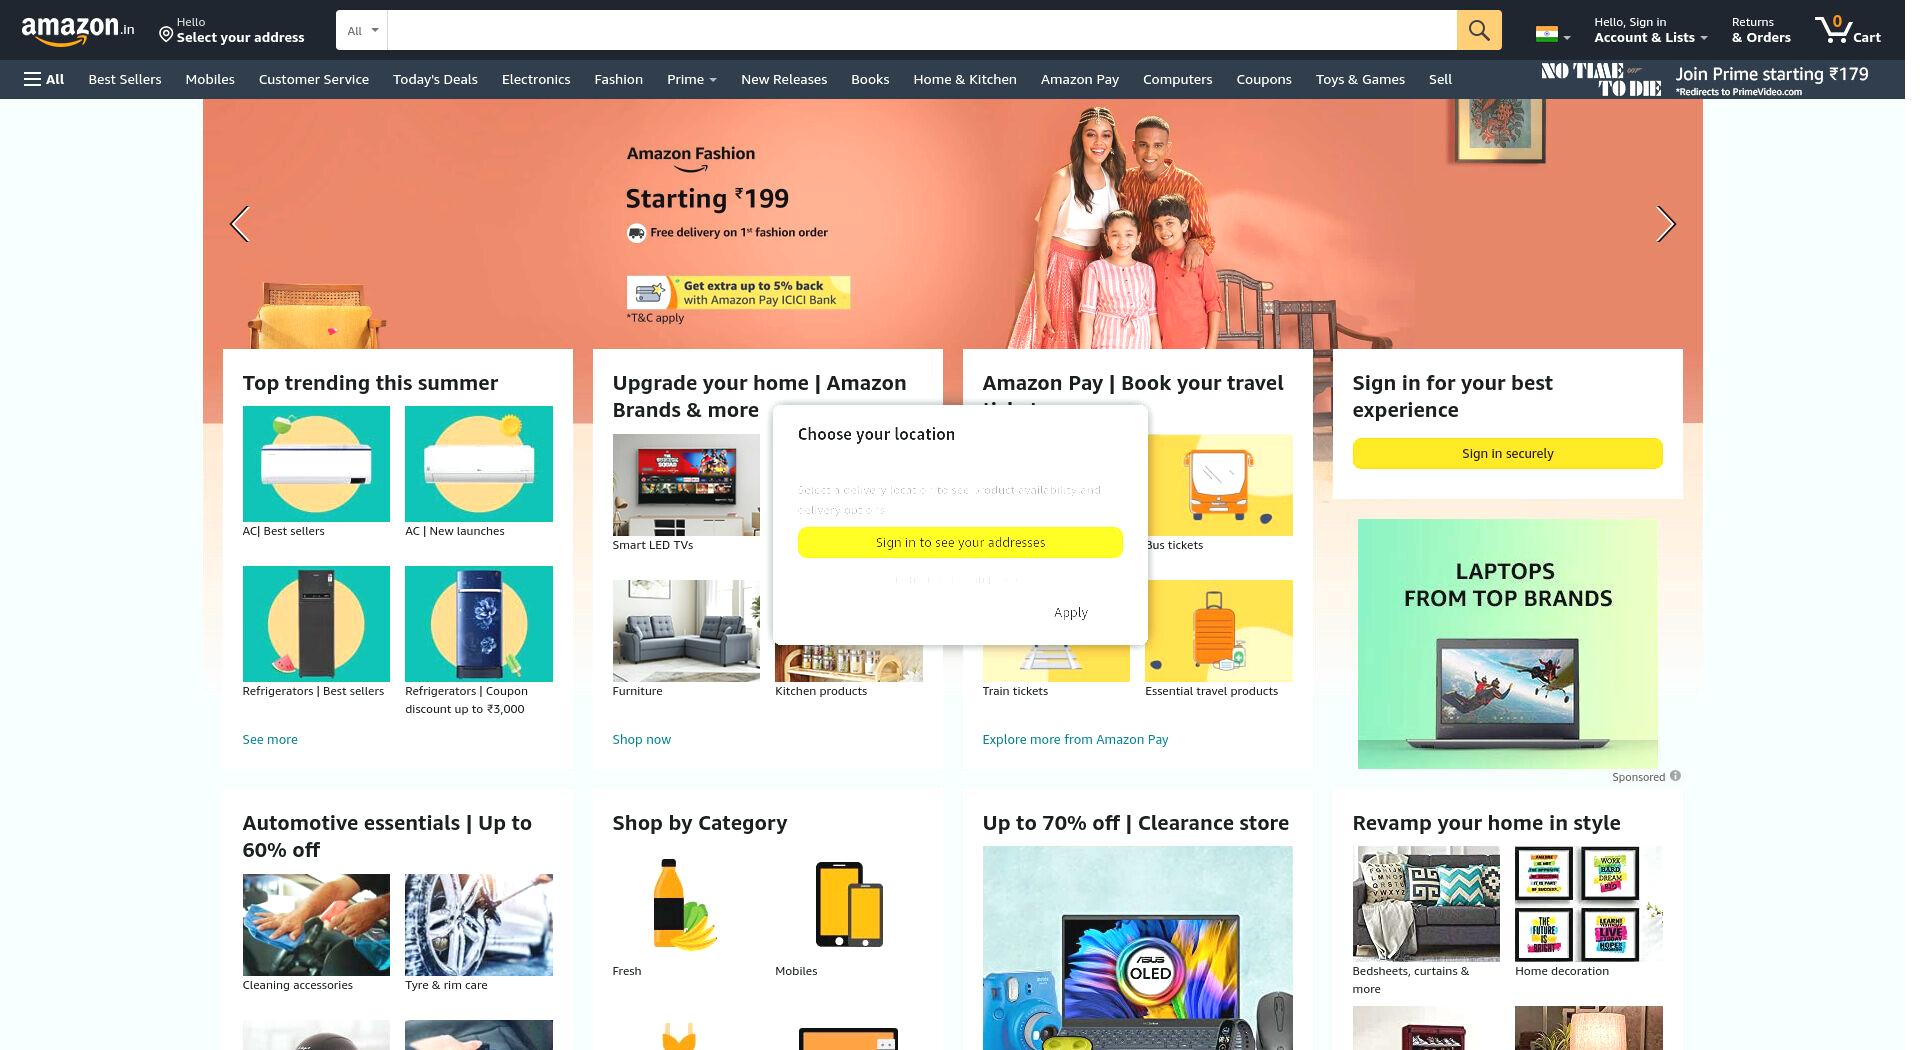Click See more under summer trends
Viewport: 1920px width, 1050px height.
(270, 739)
